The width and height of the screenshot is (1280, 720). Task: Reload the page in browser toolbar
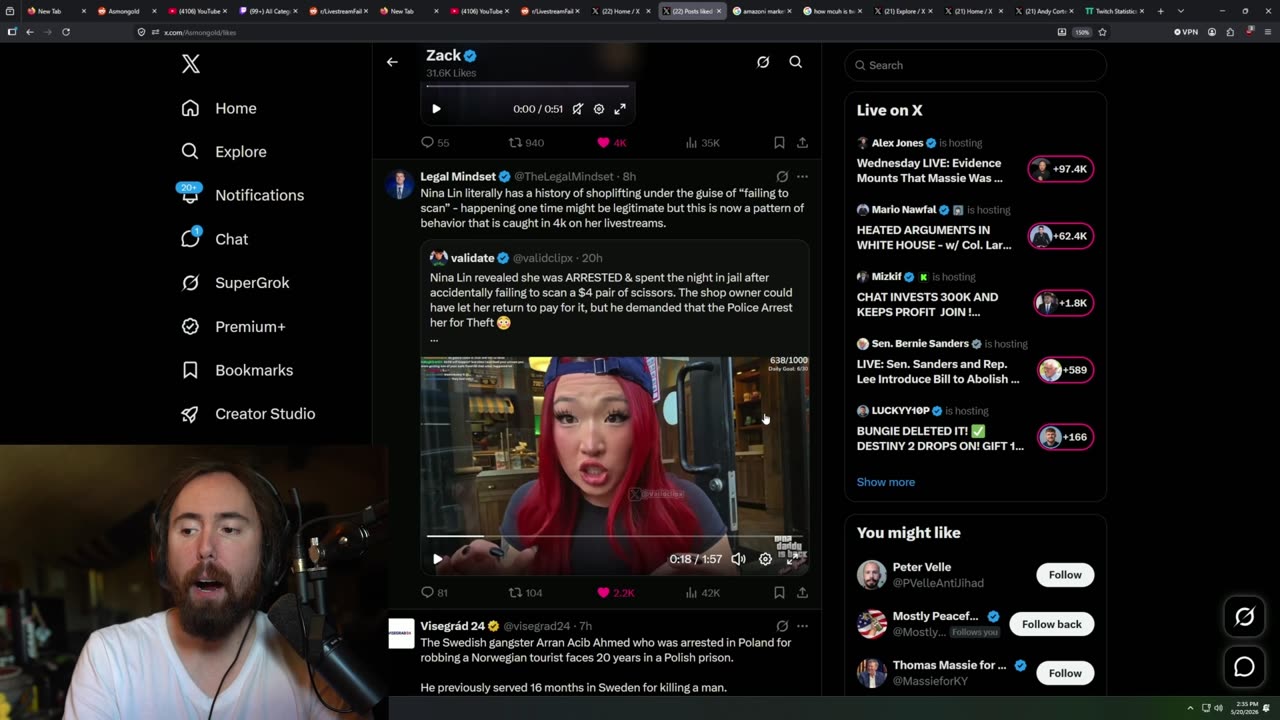[66, 32]
